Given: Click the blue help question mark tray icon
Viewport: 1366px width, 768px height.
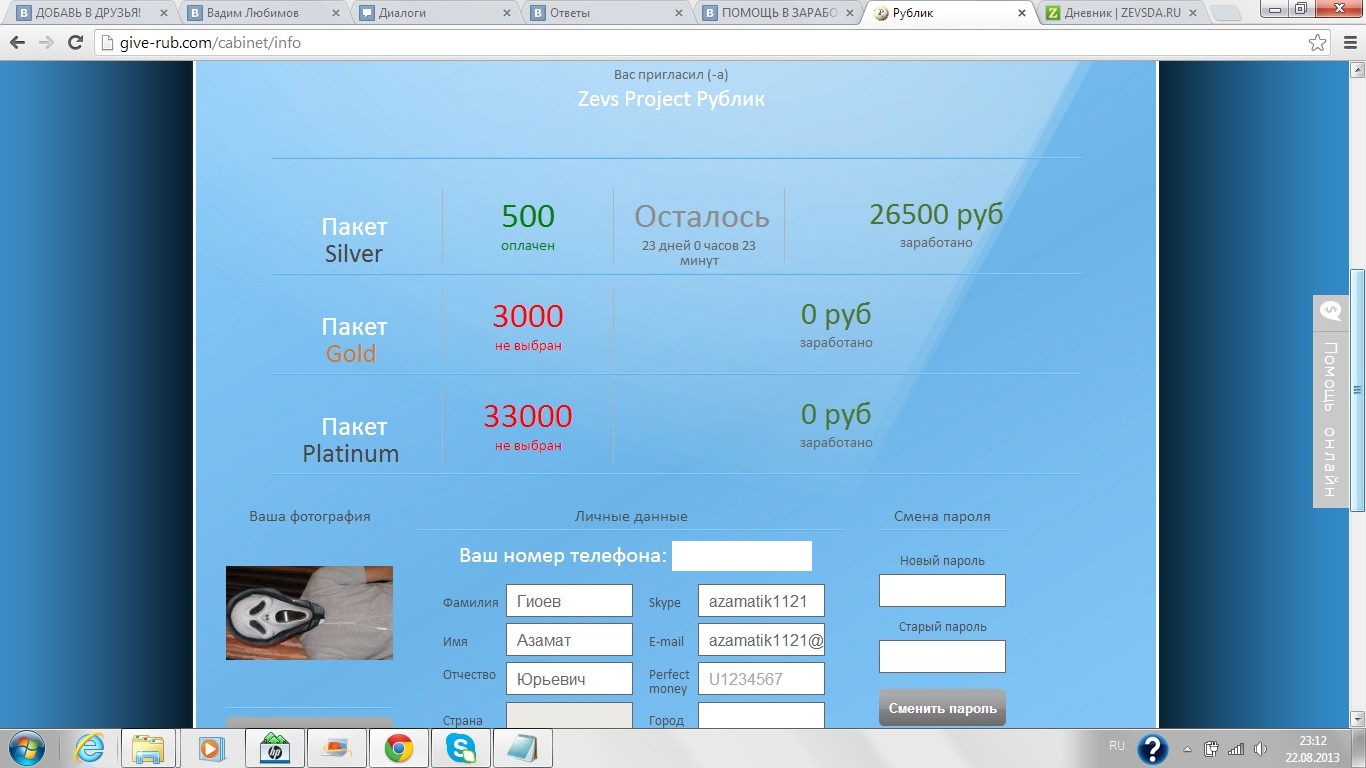Looking at the screenshot, I should pyautogui.click(x=1152, y=748).
